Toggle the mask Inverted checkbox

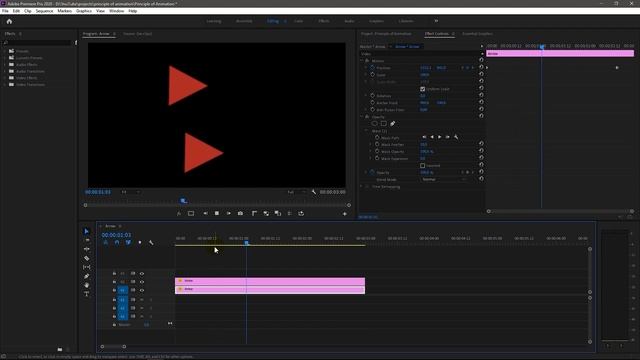[422, 166]
